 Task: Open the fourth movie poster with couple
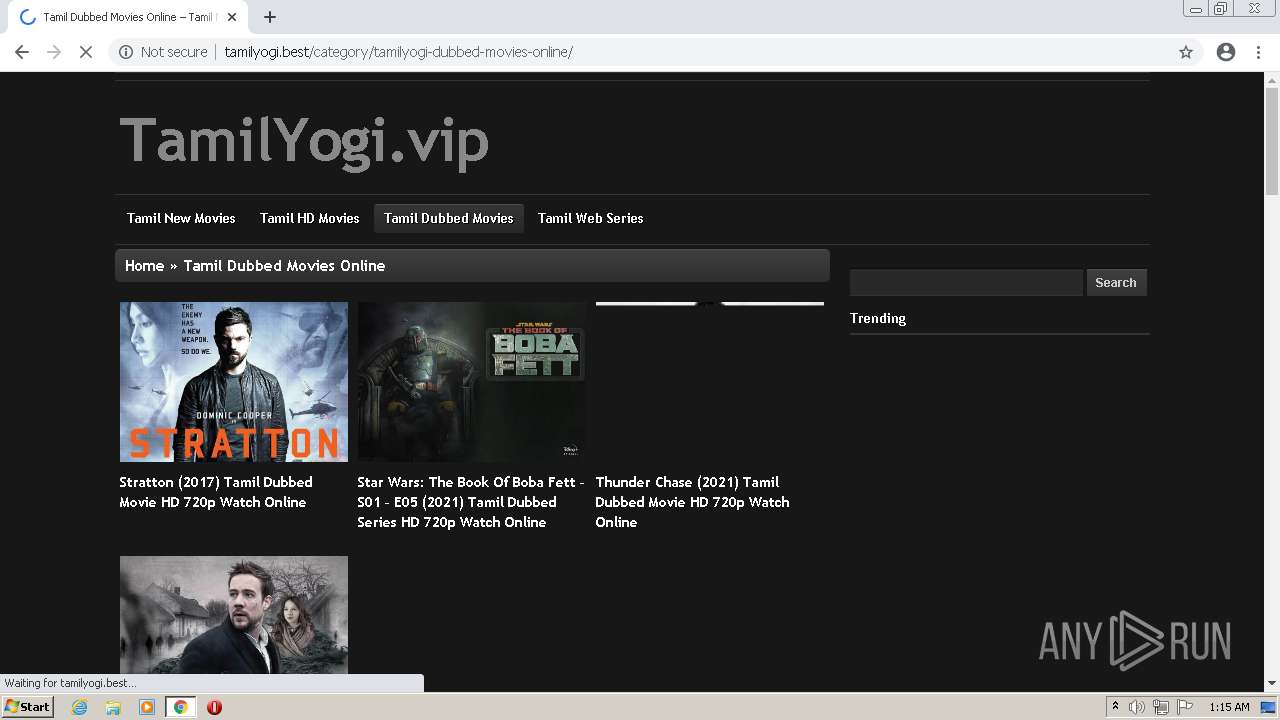(x=234, y=615)
